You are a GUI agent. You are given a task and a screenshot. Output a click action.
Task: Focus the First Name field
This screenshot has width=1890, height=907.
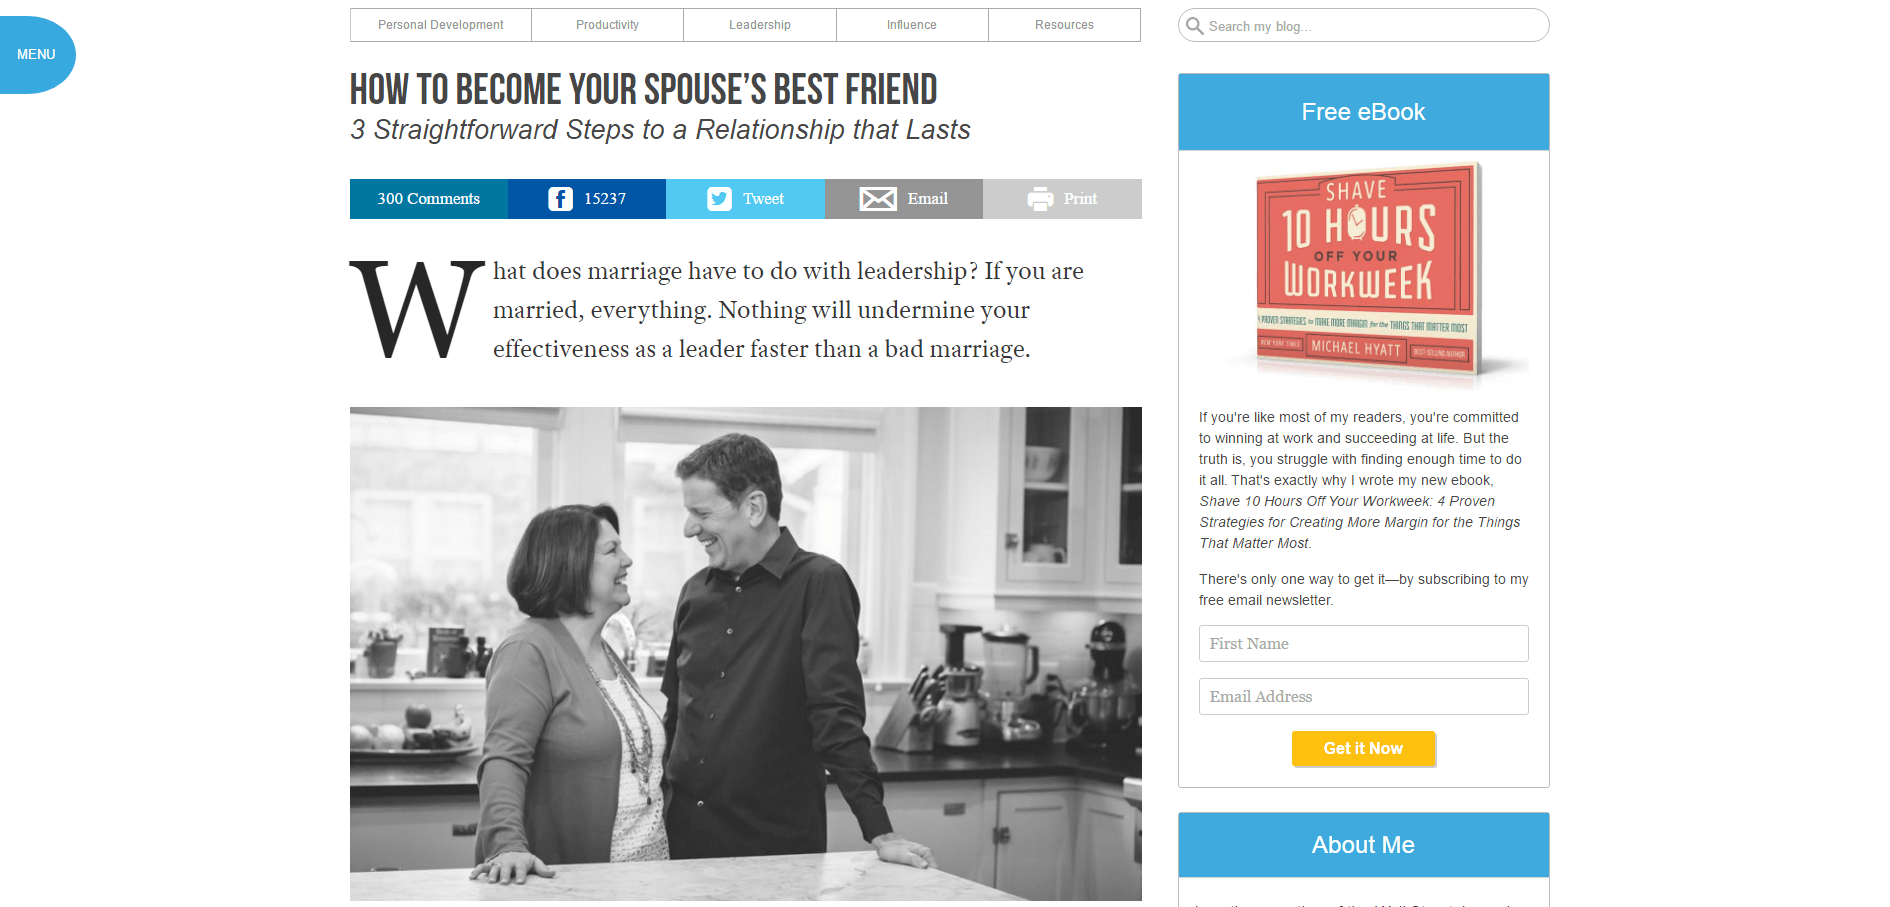point(1363,643)
